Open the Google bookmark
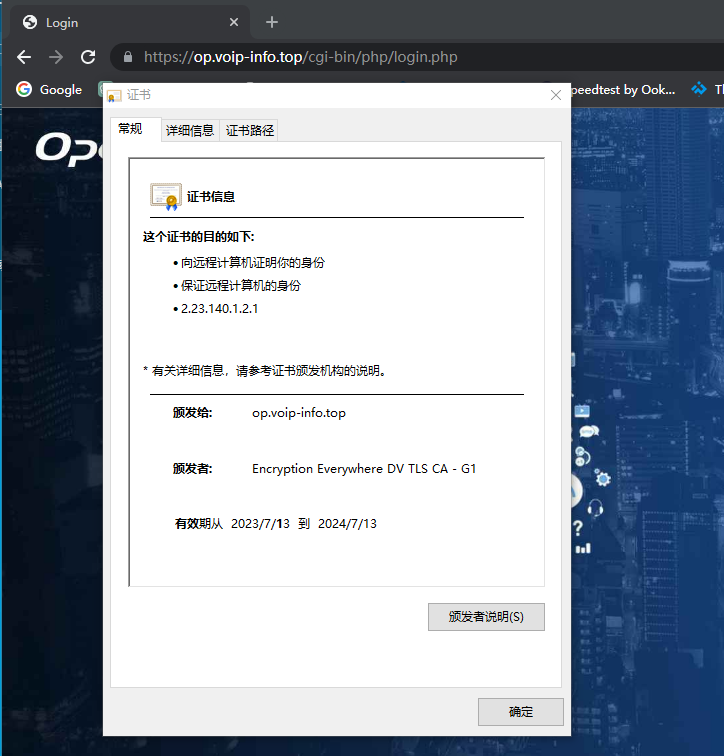This screenshot has width=724, height=756. tap(49, 90)
